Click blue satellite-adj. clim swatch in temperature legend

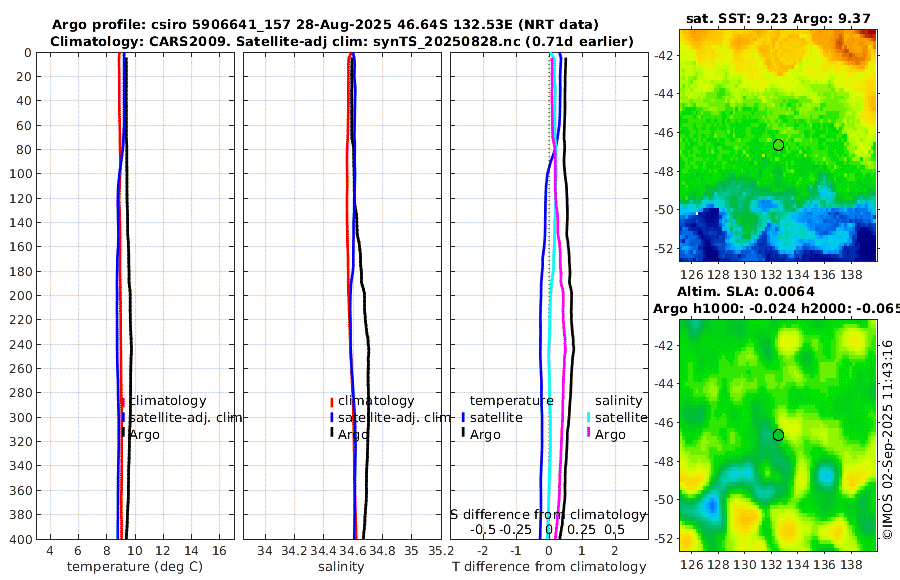(x=123, y=417)
